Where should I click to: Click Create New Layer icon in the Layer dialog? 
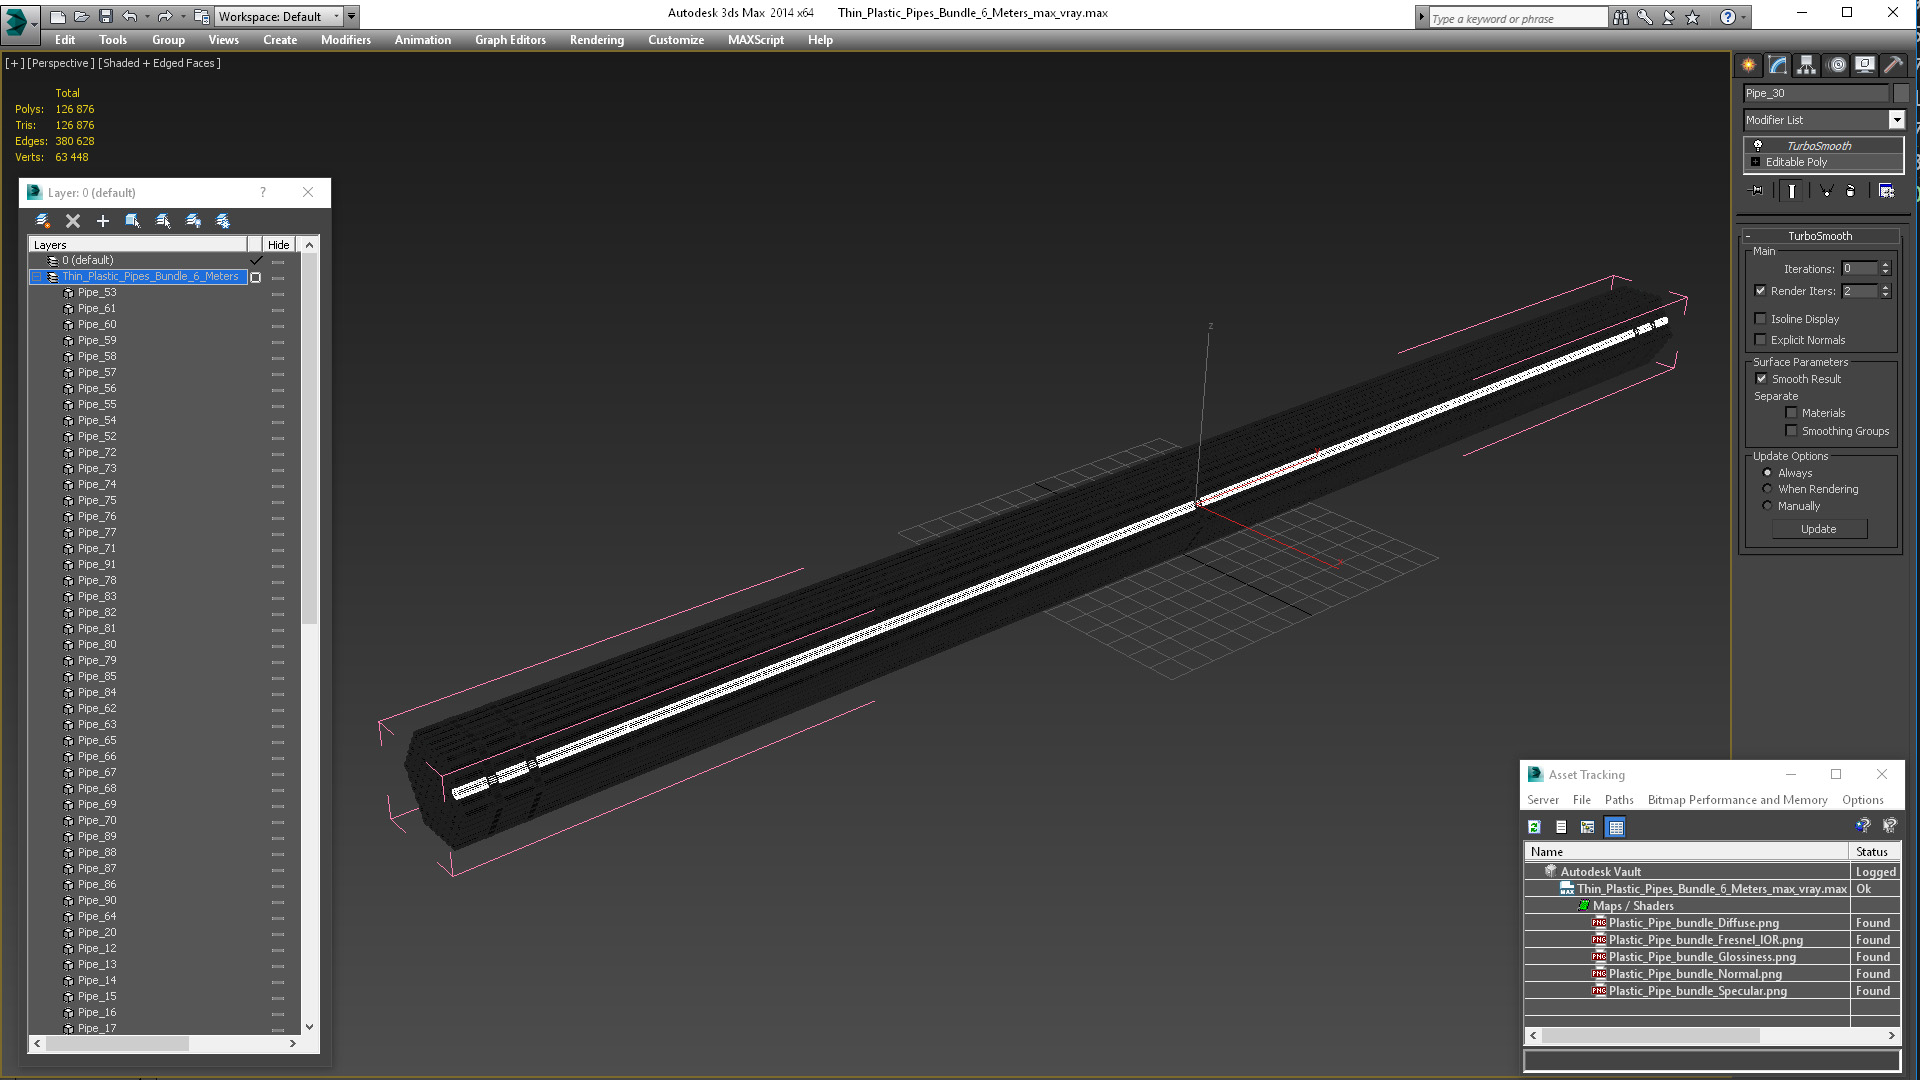click(x=43, y=221)
